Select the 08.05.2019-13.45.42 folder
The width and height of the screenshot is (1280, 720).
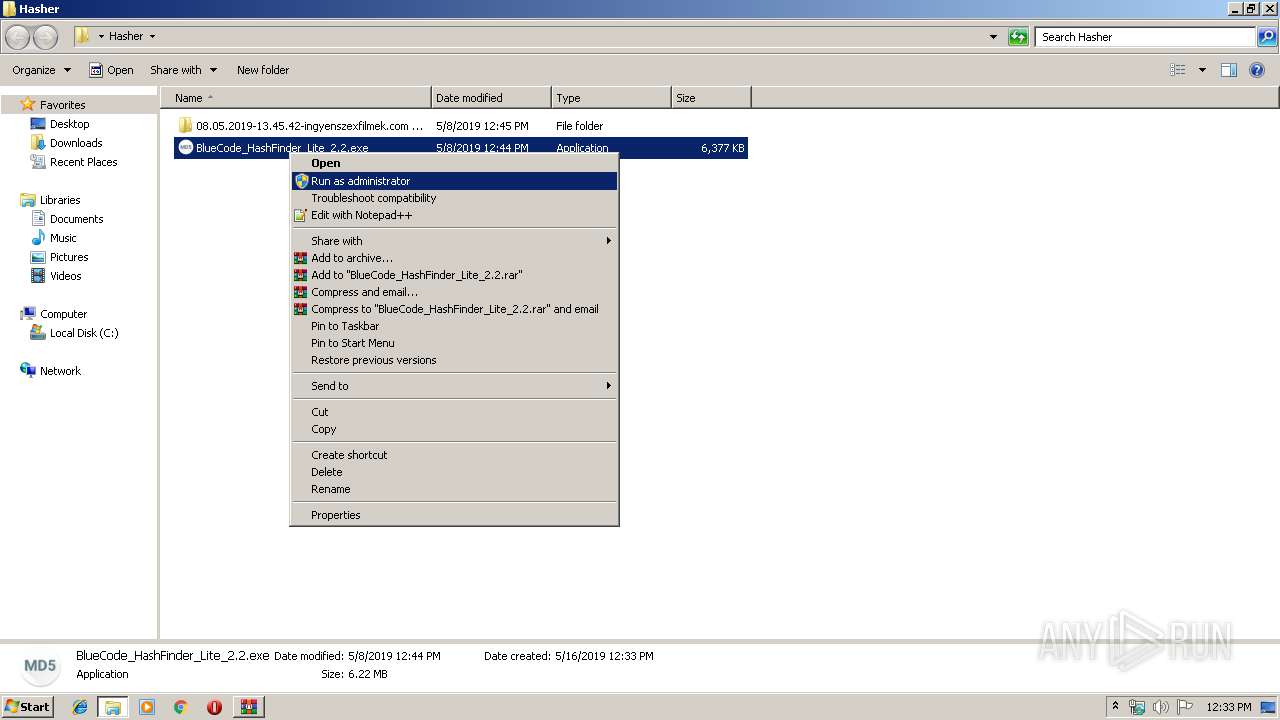click(310, 126)
